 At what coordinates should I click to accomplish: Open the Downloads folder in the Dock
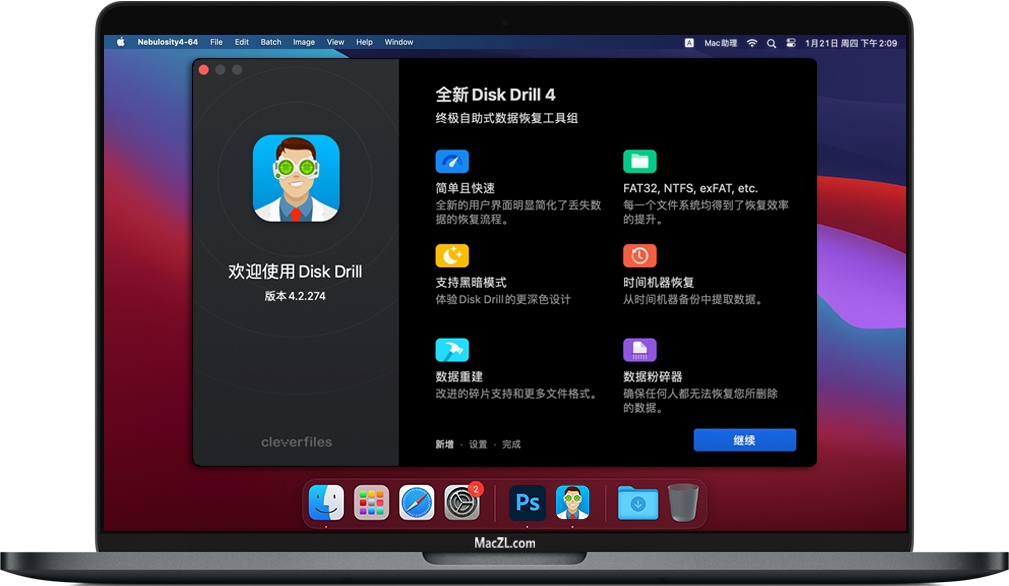tap(638, 502)
